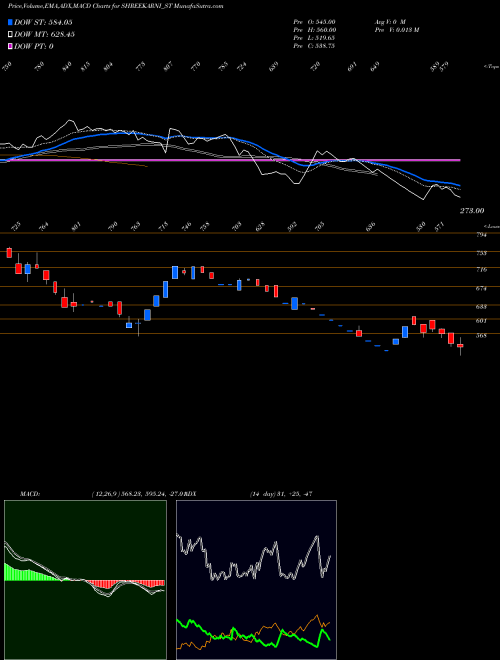The width and height of the screenshot is (500, 660).
Task: Click the blue DOW ST legend swatch
Action: tap(10, 22)
